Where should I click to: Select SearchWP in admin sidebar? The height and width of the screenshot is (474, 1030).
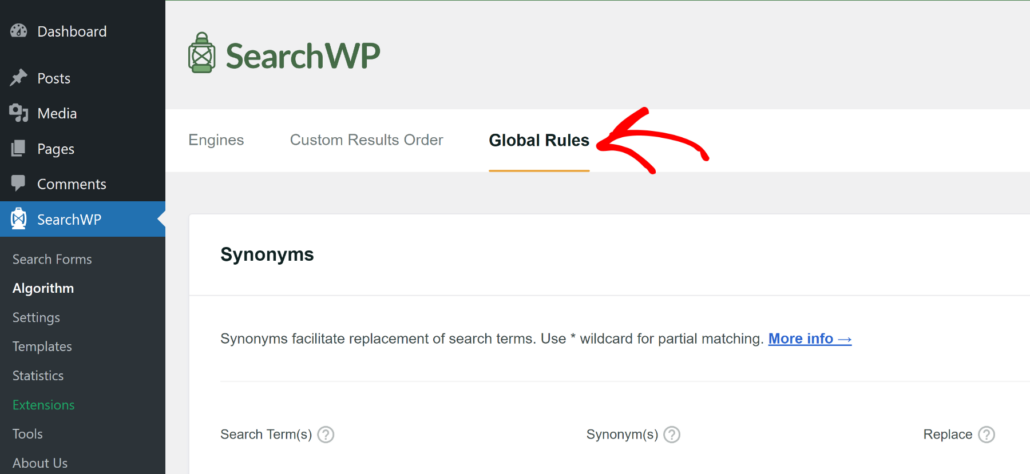pyautogui.click(x=83, y=219)
